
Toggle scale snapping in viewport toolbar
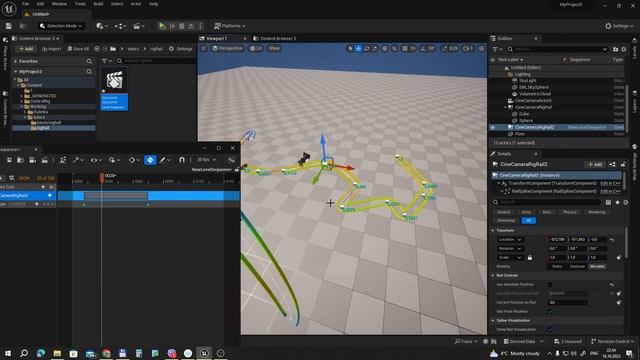[x=444, y=48]
